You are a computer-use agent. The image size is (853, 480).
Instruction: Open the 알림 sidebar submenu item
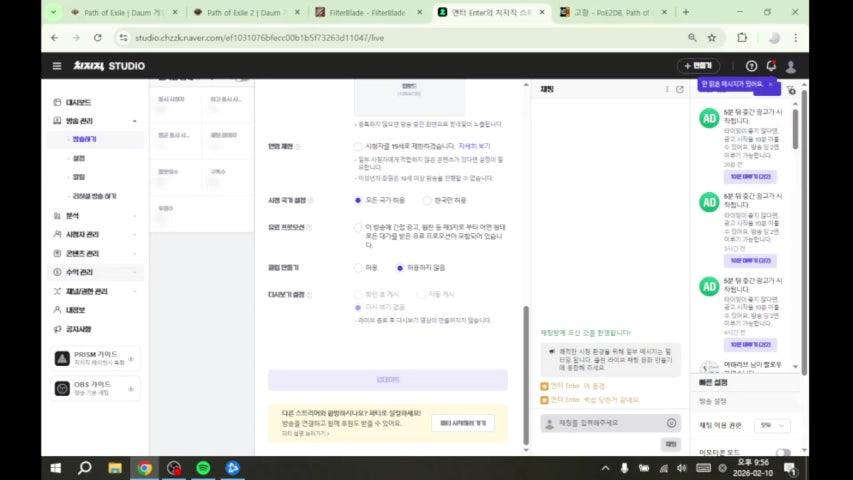point(79,177)
